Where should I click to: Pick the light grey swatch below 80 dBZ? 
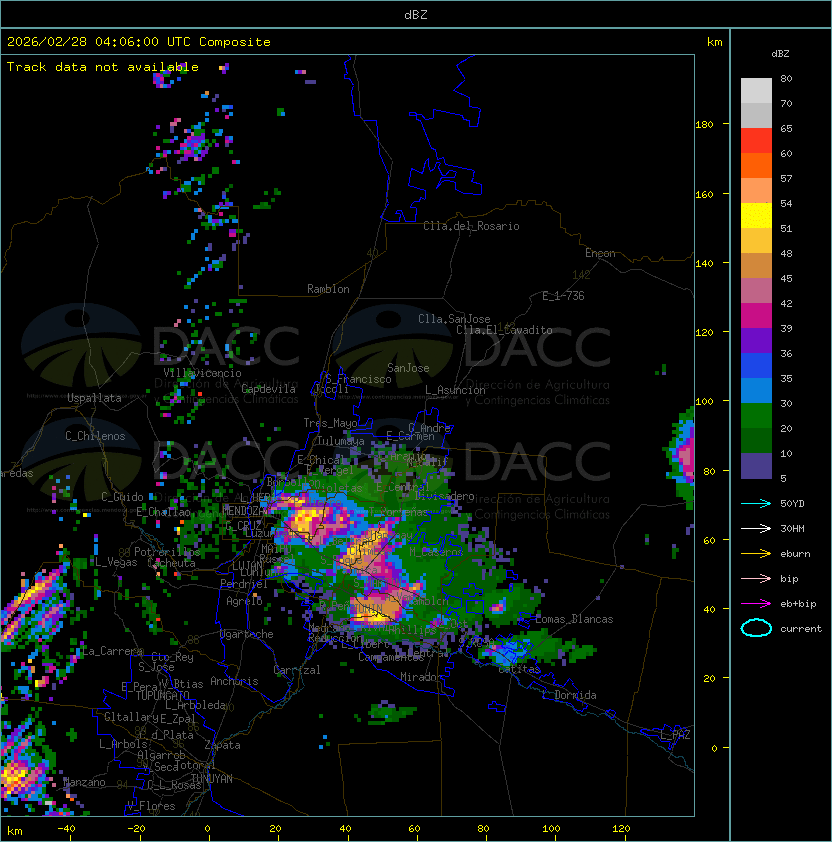(756, 90)
